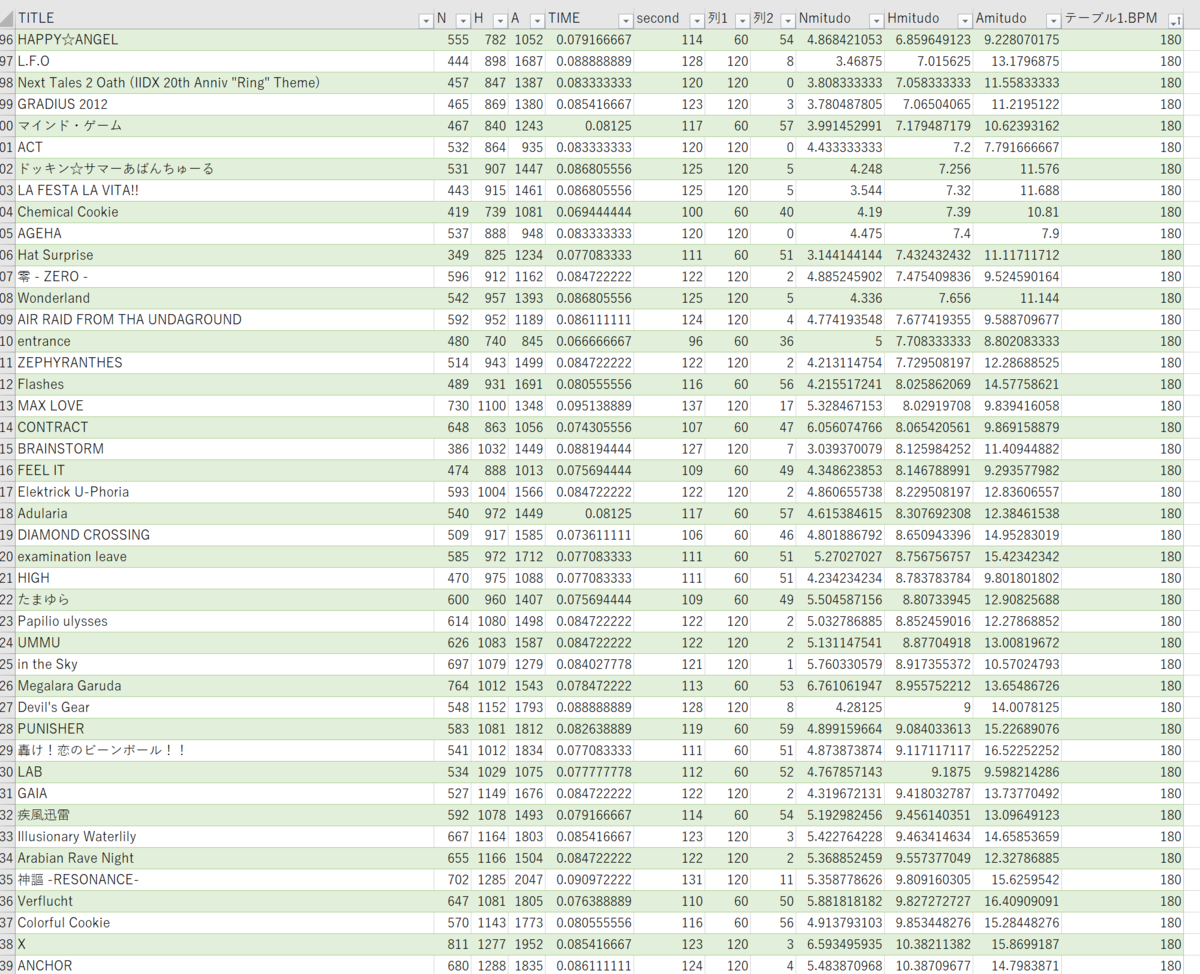Image resolution: width=1200 pixels, height=974 pixels.
Task: Select the Wonderland title cell
Action: coord(224,298)
